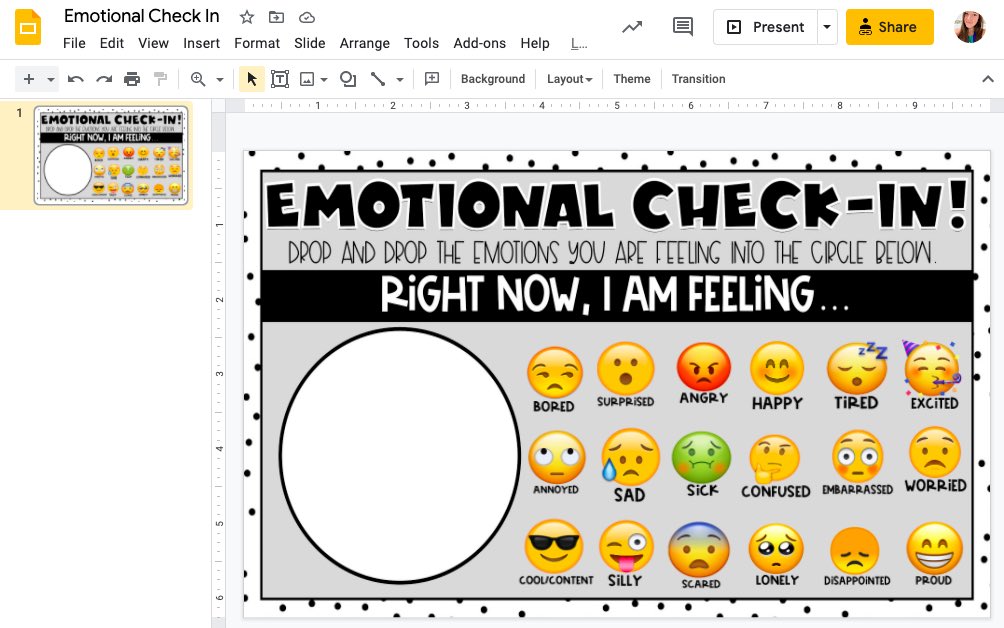Screen dimensions: 1004x628
Task: Select the Cool/Content sunglasses emoji
Action: pyautogui.click(x=554, y=546)
